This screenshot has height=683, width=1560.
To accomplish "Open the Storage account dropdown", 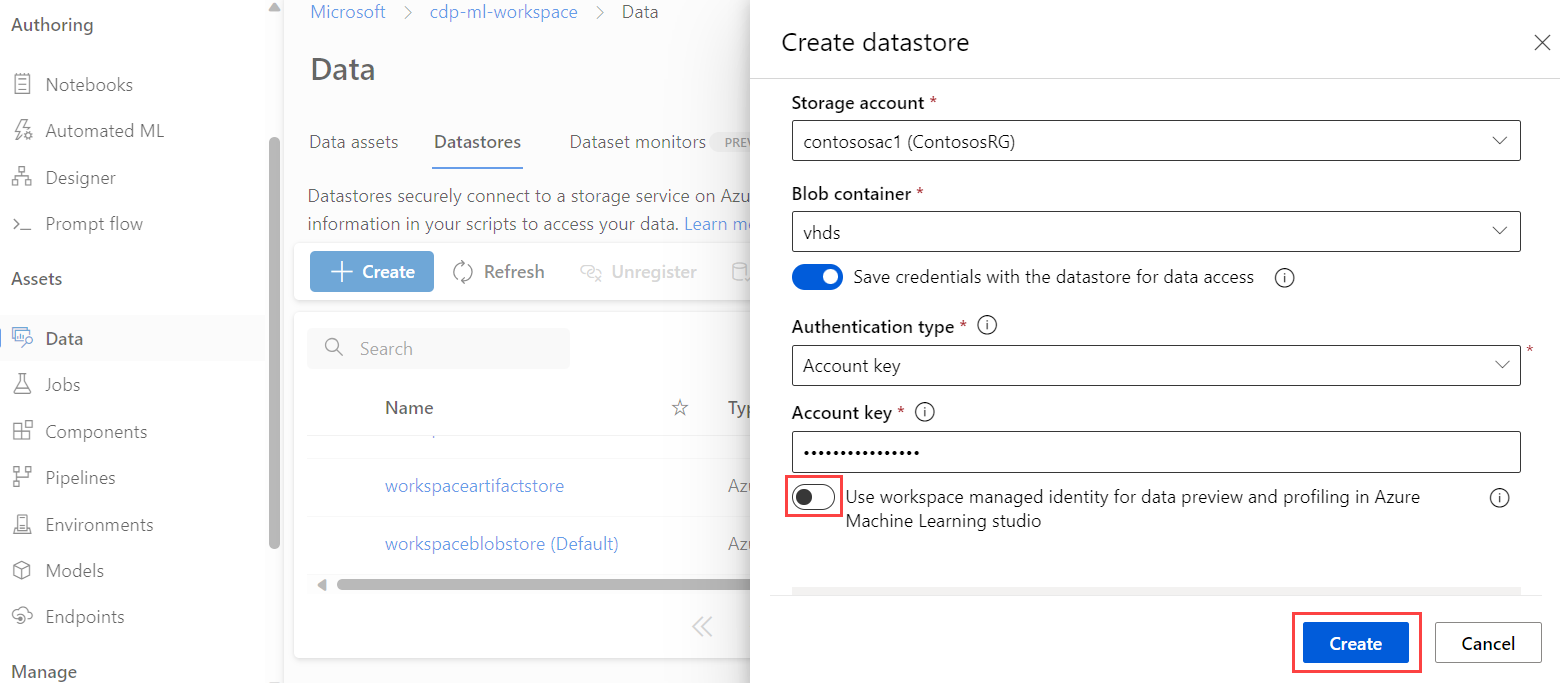I will tap(1156, 141).
